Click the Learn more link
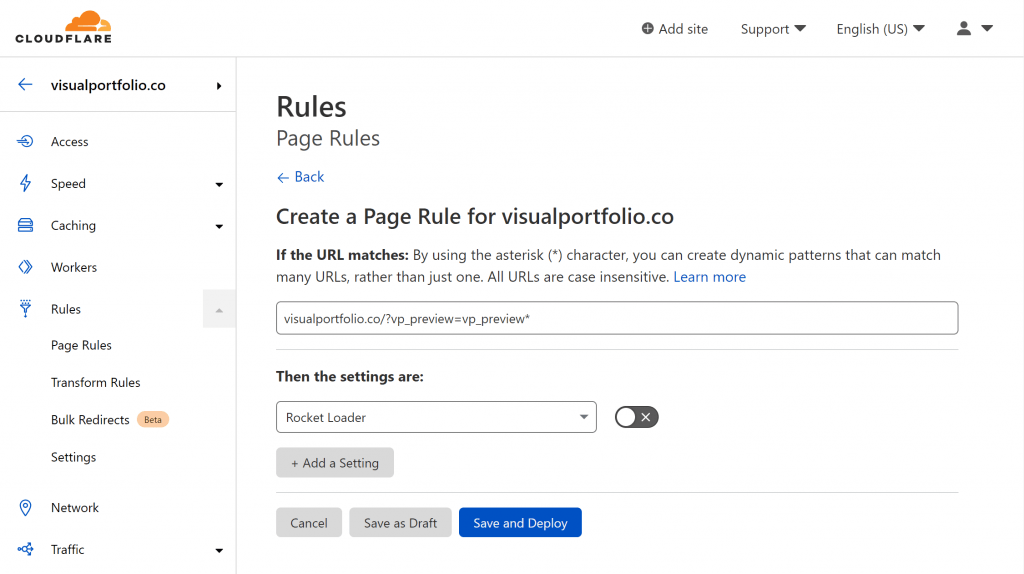The width and height of the screenshot is (1024, 574). tap(709, 277)
